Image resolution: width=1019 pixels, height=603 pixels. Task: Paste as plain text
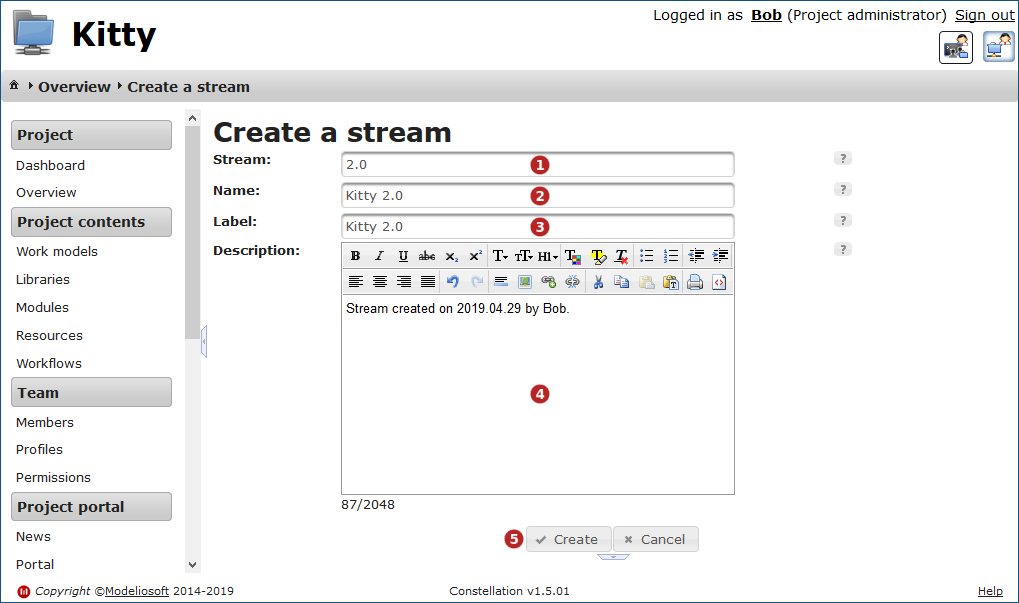tap(671, 282)
